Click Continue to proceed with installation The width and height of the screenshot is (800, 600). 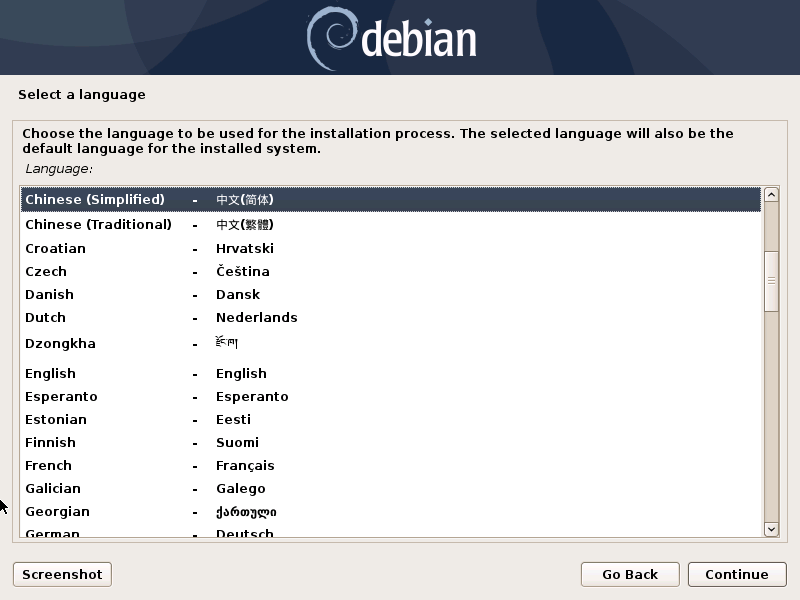(x=737, y=574)
